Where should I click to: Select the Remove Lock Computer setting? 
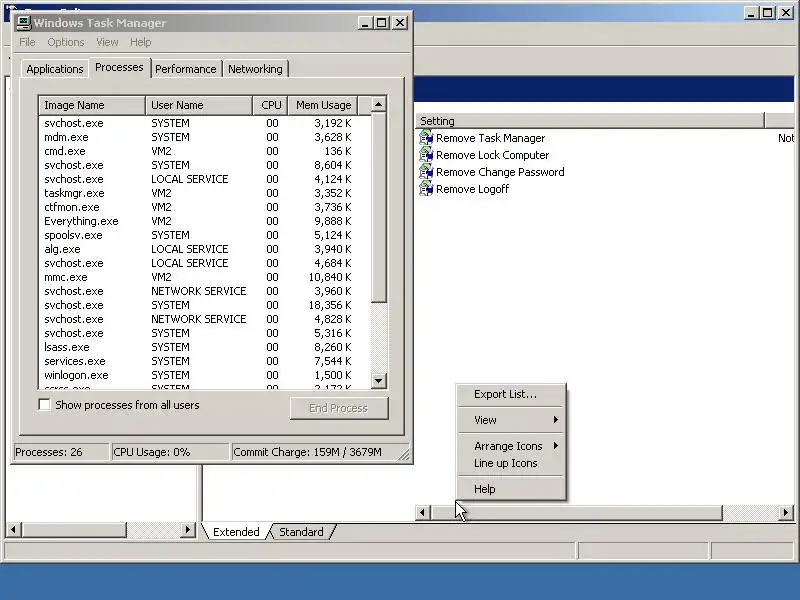[x=492, y=155]
